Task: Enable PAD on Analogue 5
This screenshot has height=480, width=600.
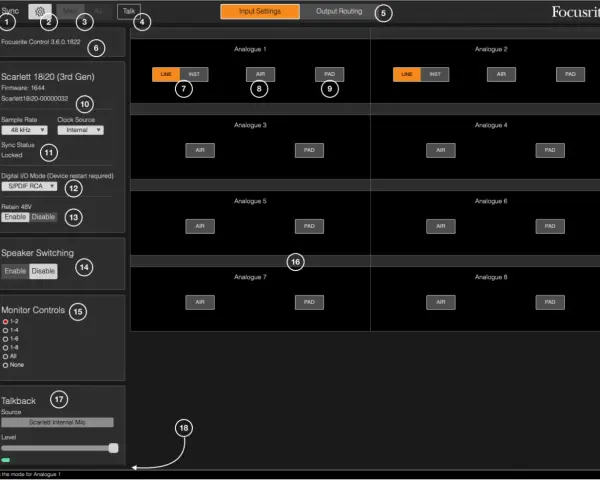Action: tap(309, 226)
